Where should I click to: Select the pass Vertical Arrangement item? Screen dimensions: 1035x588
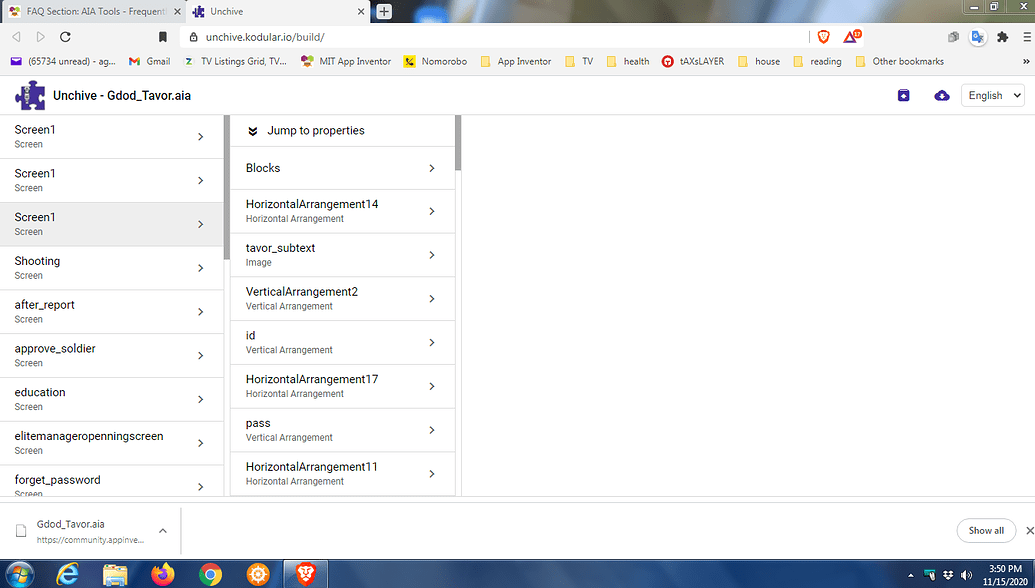tap(343, 430)
